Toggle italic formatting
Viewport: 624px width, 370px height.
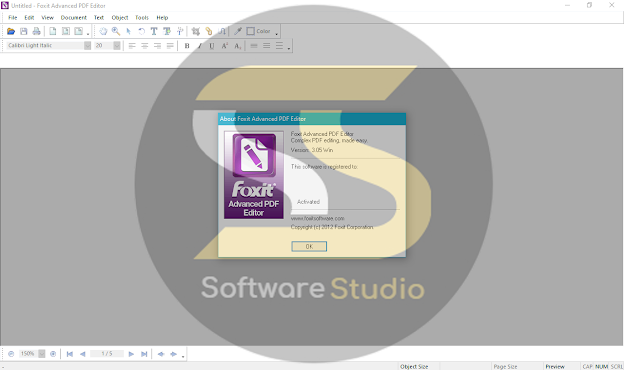point(199,46)
